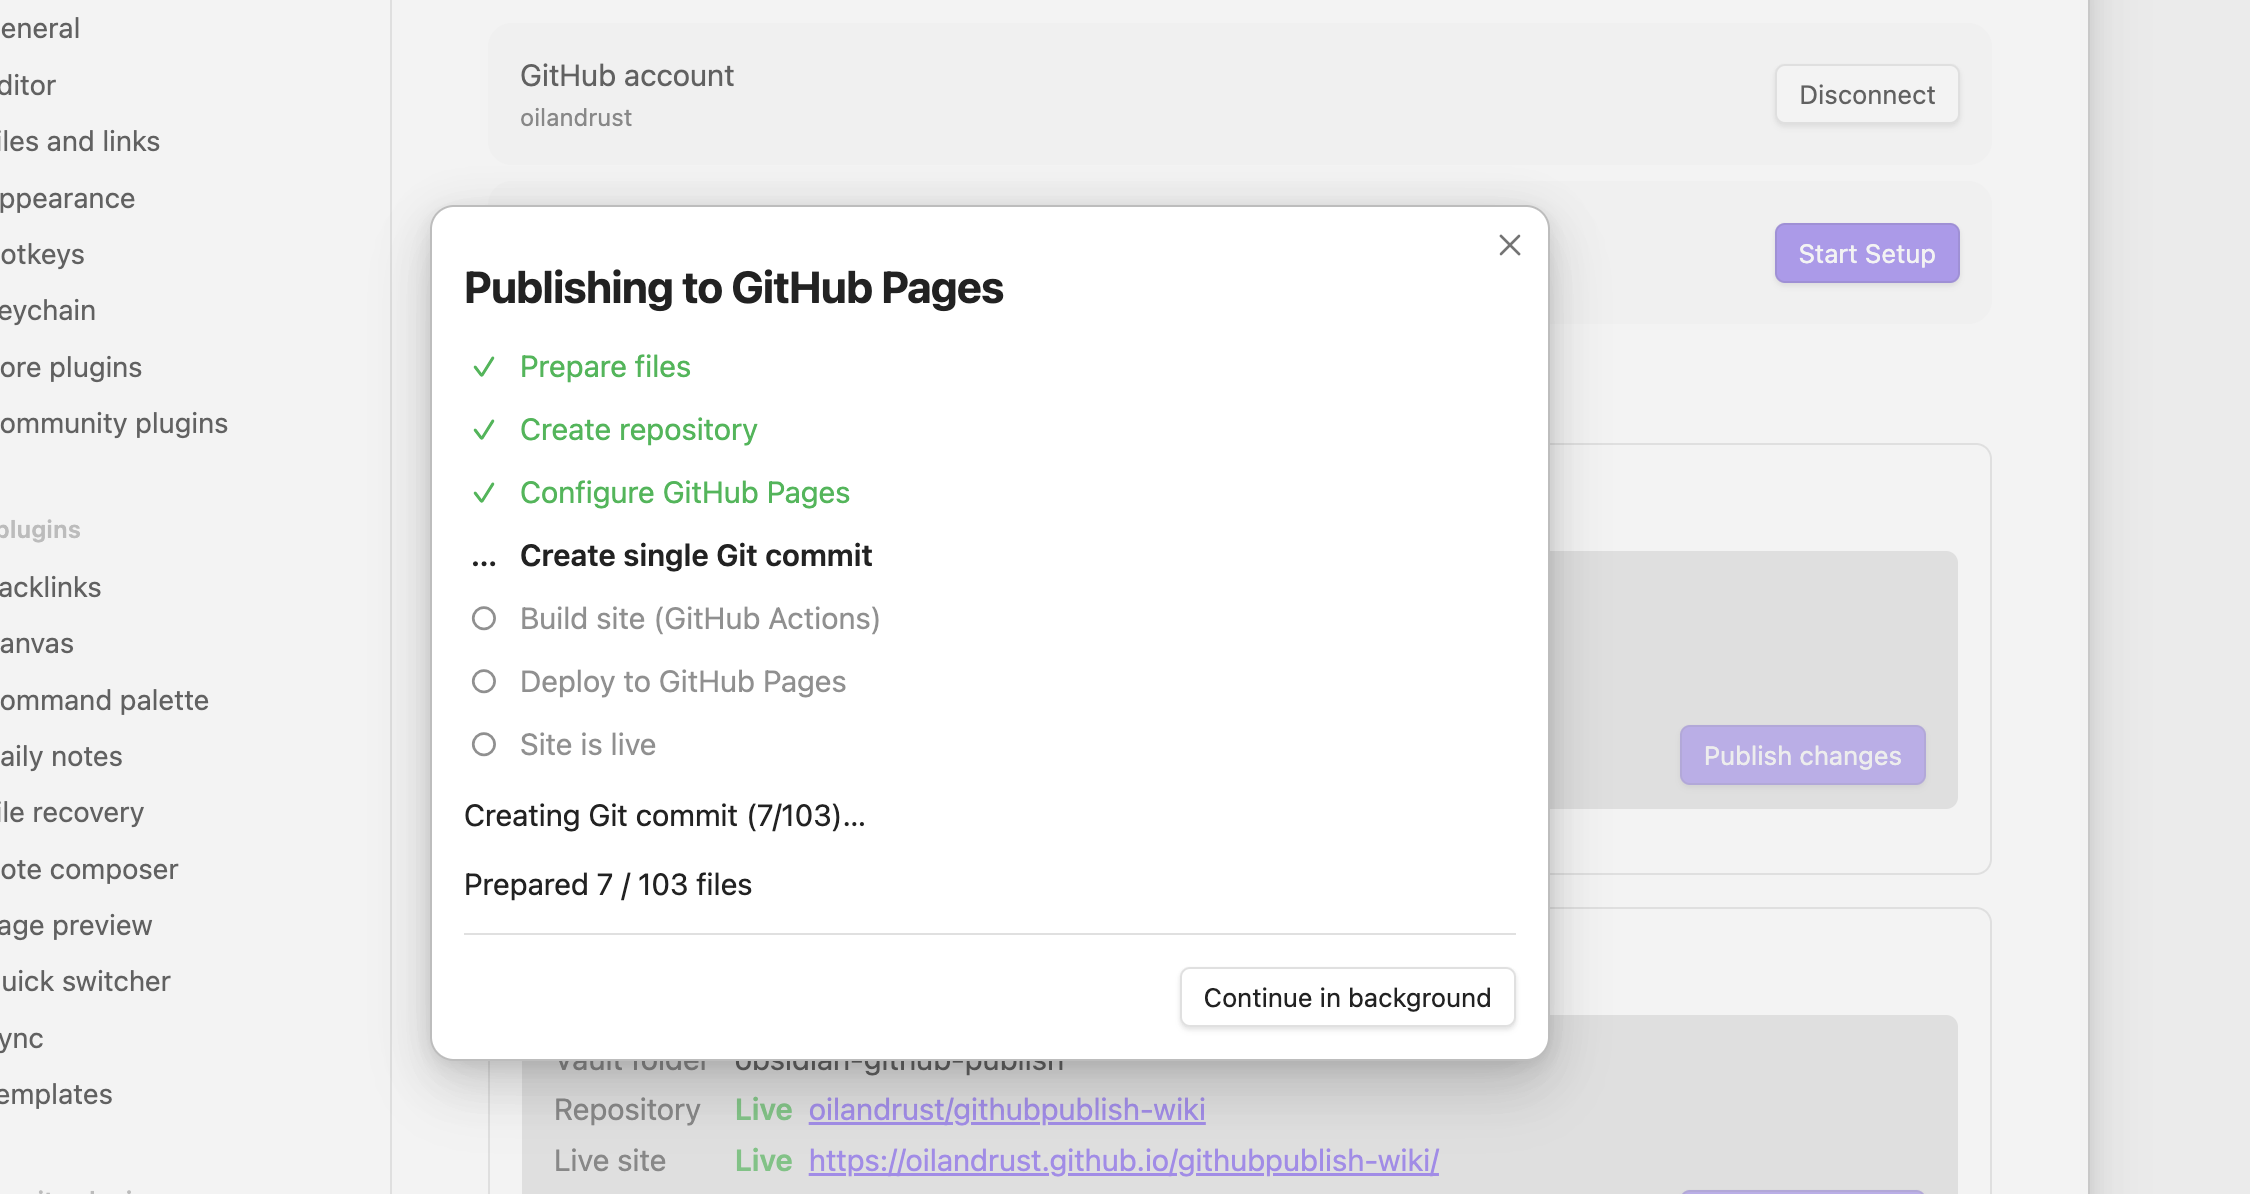Open General settings tab
Image resolution: width=2250 pixels, height=1194 pixels.
click(39, 28)
